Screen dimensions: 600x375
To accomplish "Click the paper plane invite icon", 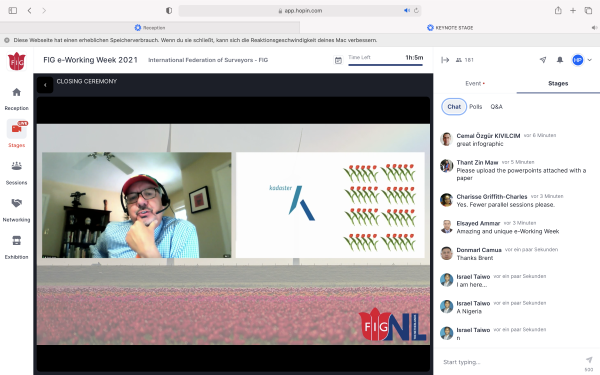I will click(543, 60).
